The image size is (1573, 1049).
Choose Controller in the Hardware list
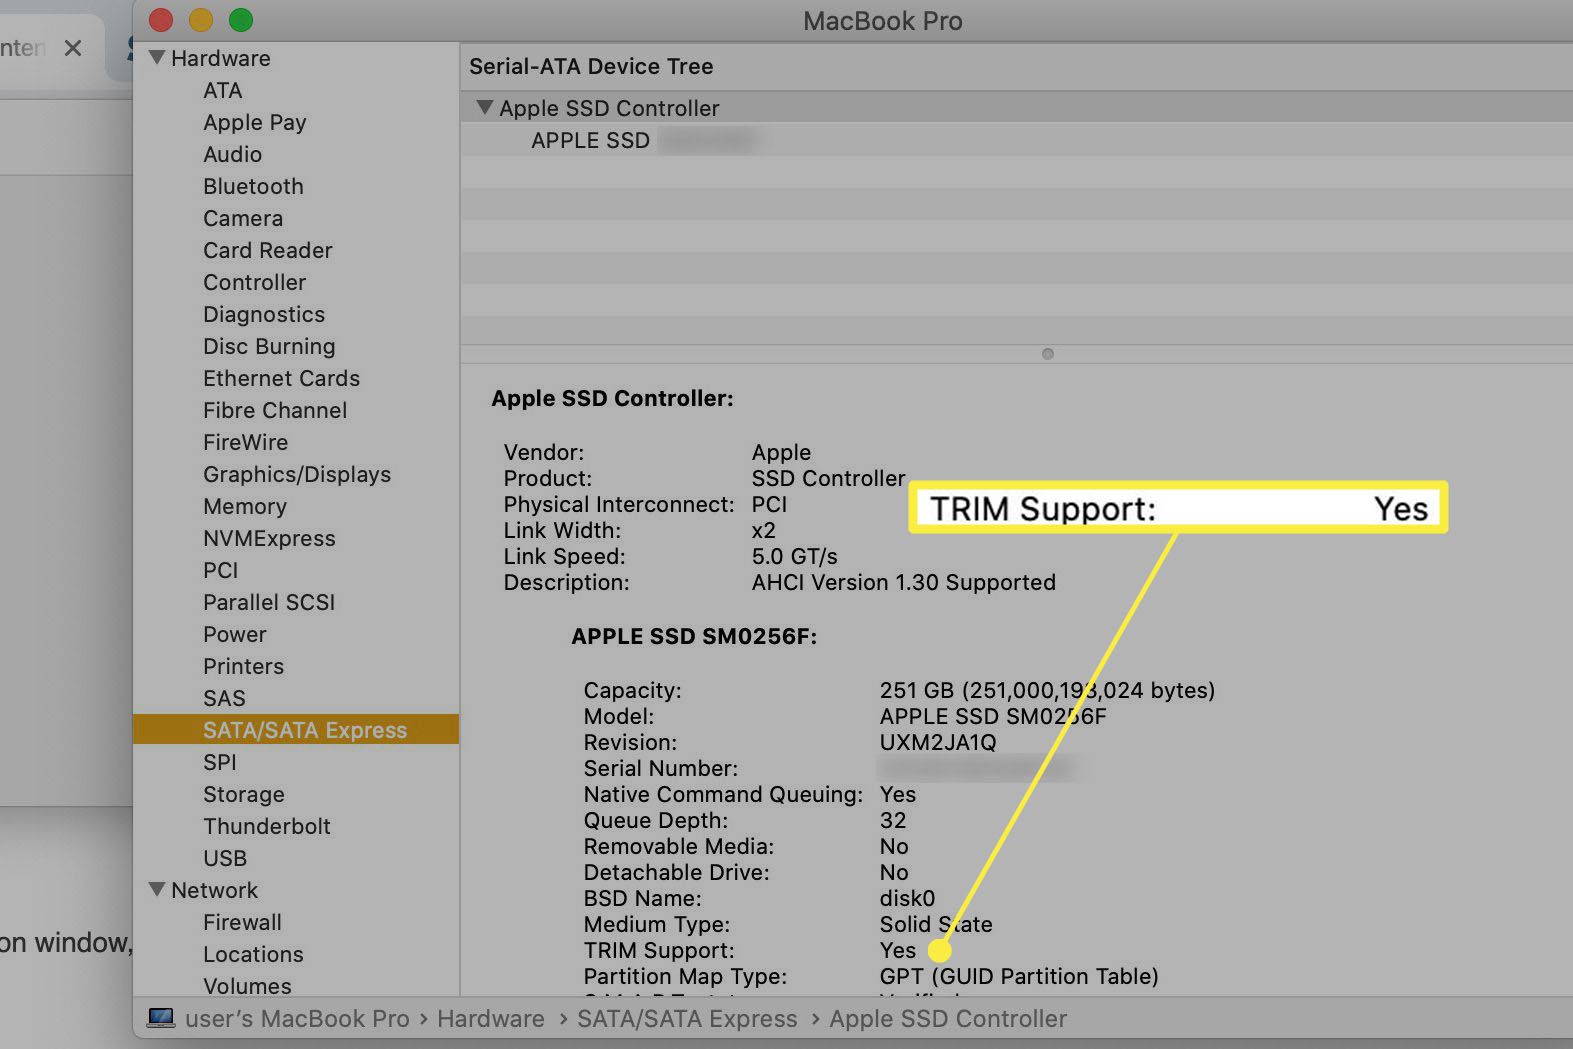coord(255,282)
